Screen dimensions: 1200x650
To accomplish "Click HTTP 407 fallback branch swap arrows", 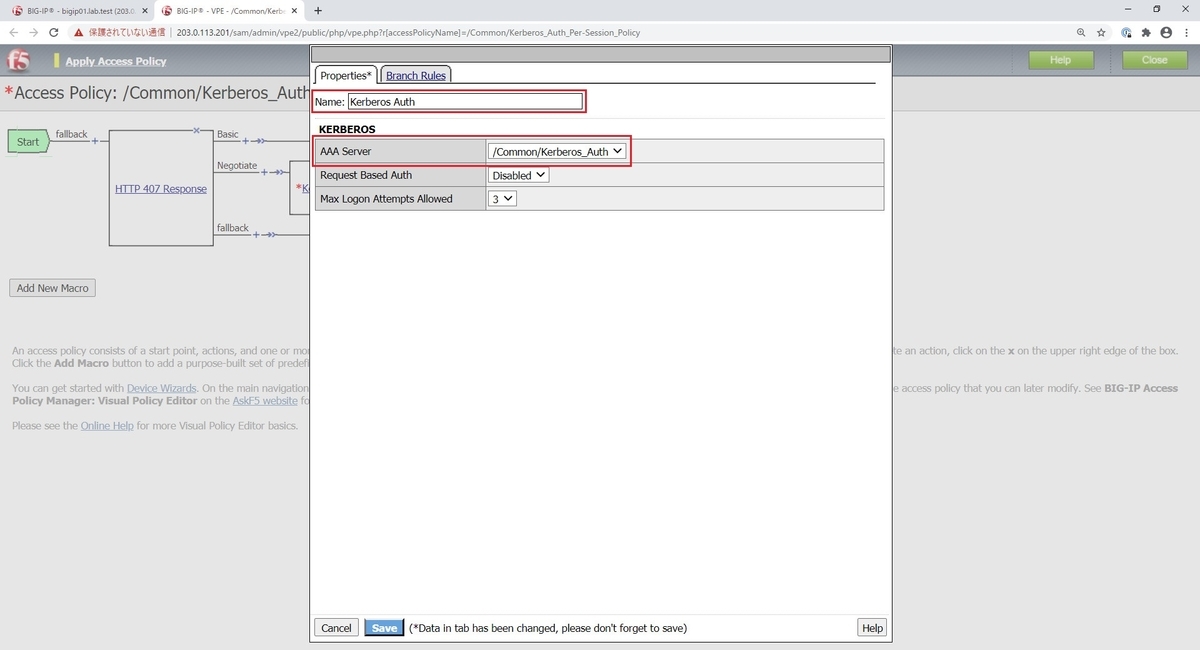I will [270, 234].
